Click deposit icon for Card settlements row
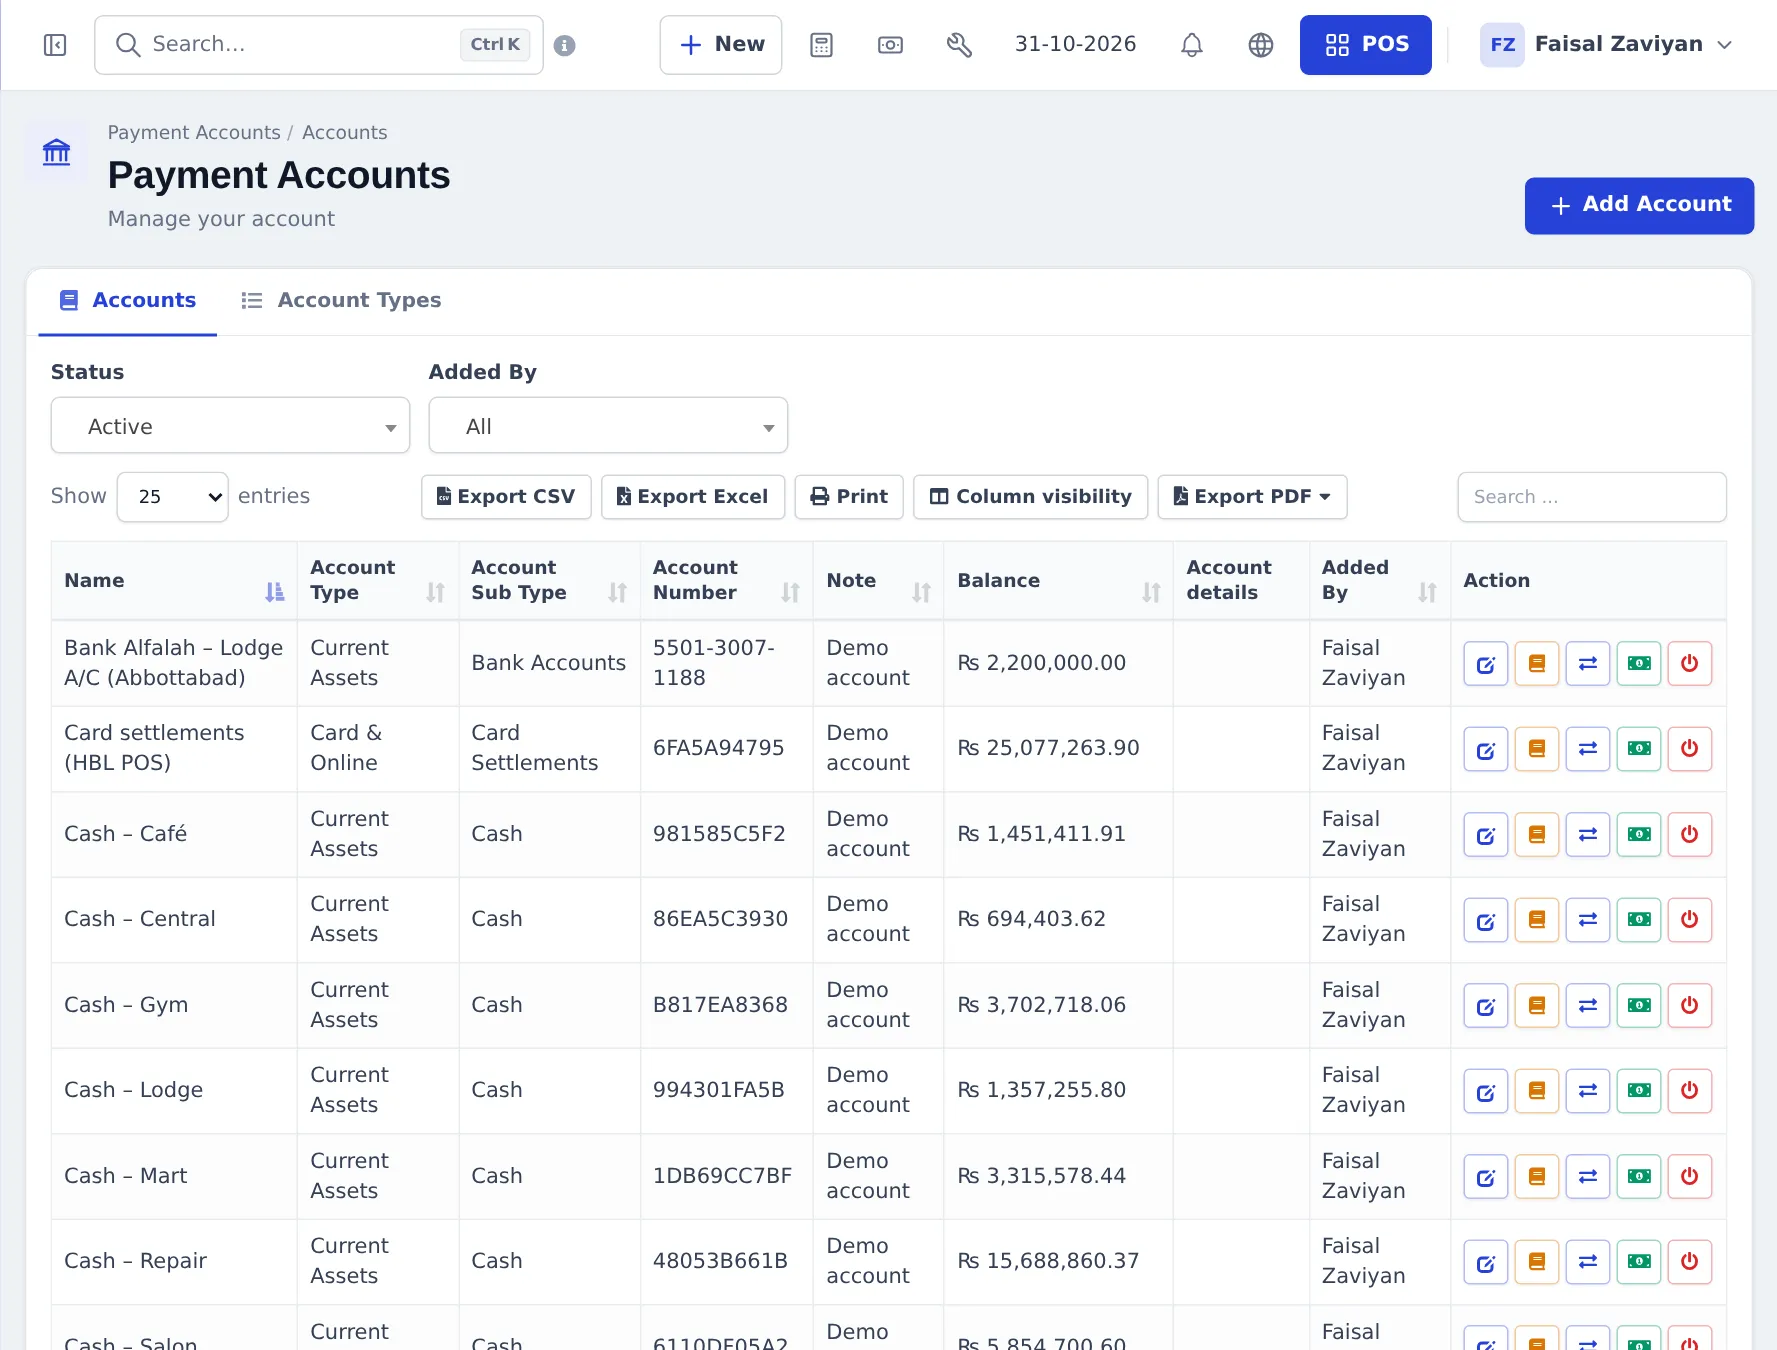Image resolution: width=1777 pixels, height=1350 pixels. (1639, 749)
